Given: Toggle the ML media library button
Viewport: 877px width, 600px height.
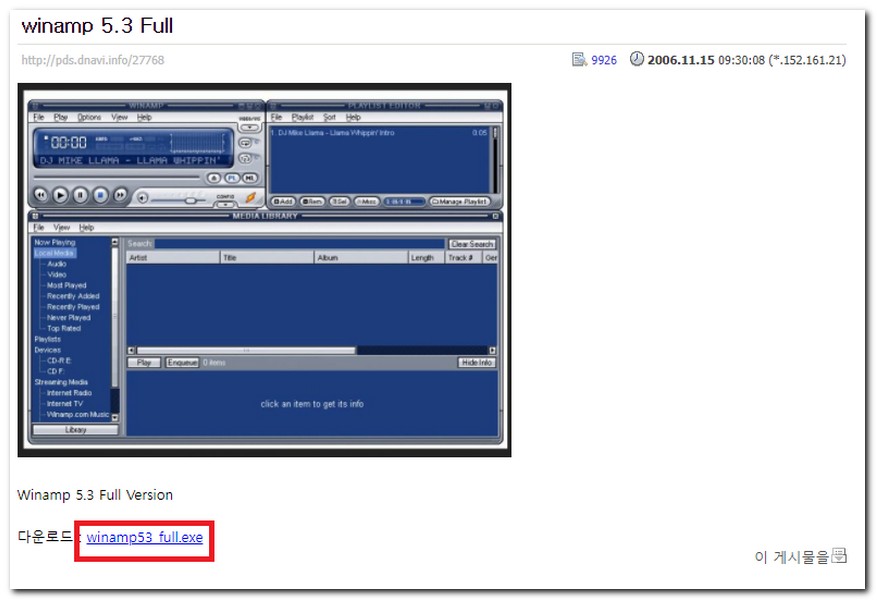Looking at the screenshot, I should point(248,178).
